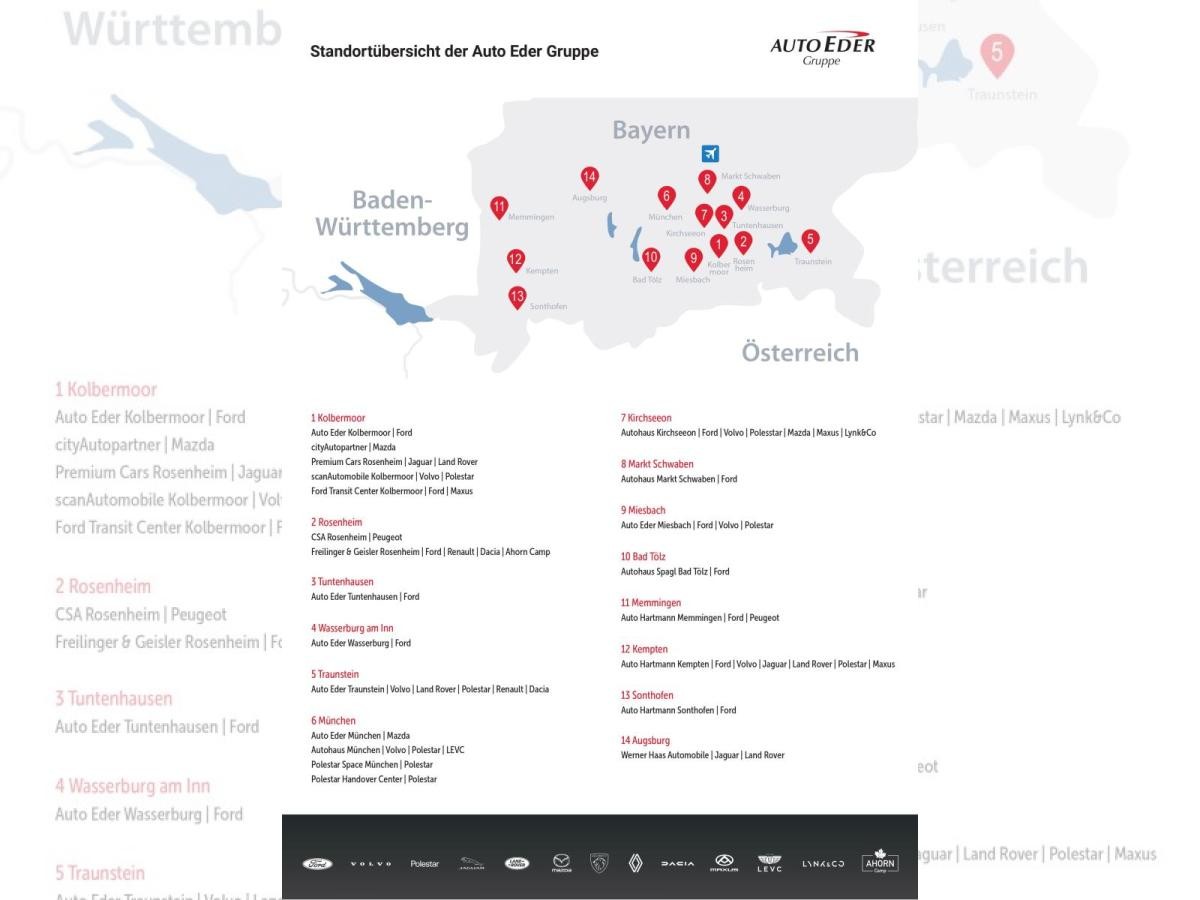Open the Mazda brand logo

pyautogui.click(x=561, y=863)
